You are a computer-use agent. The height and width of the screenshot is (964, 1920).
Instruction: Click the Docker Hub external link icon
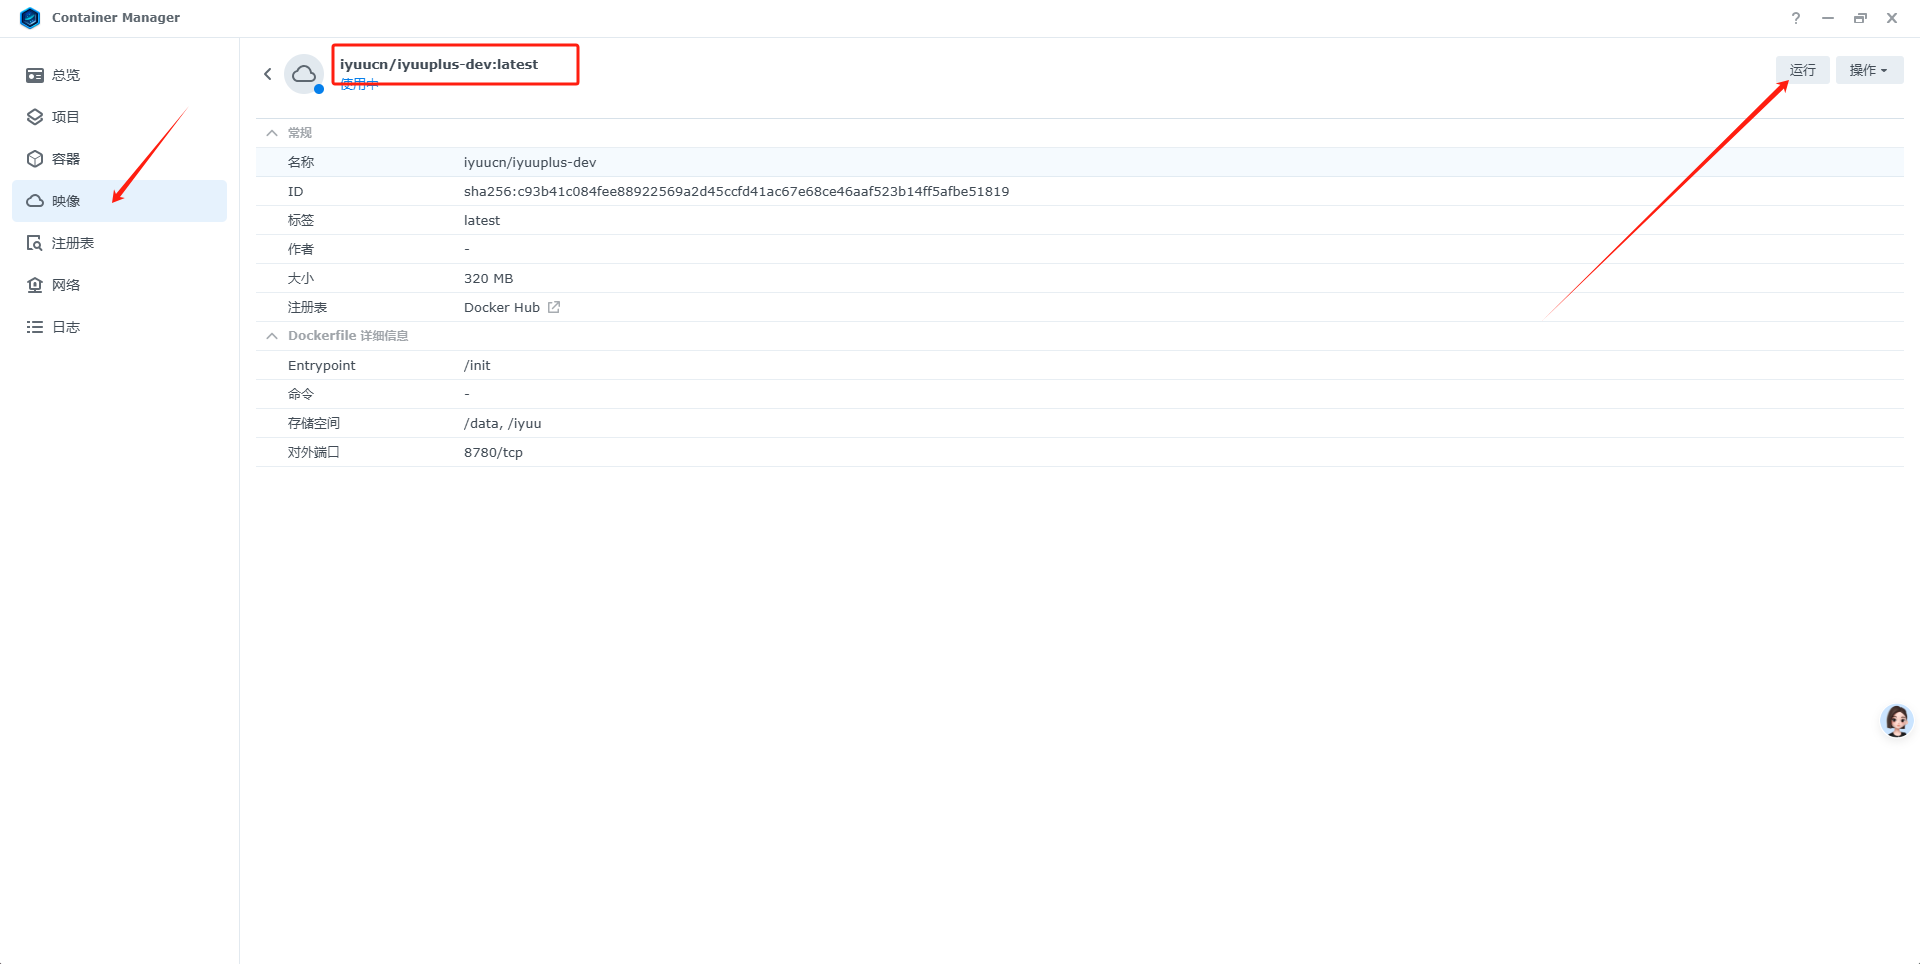[554, 307]
